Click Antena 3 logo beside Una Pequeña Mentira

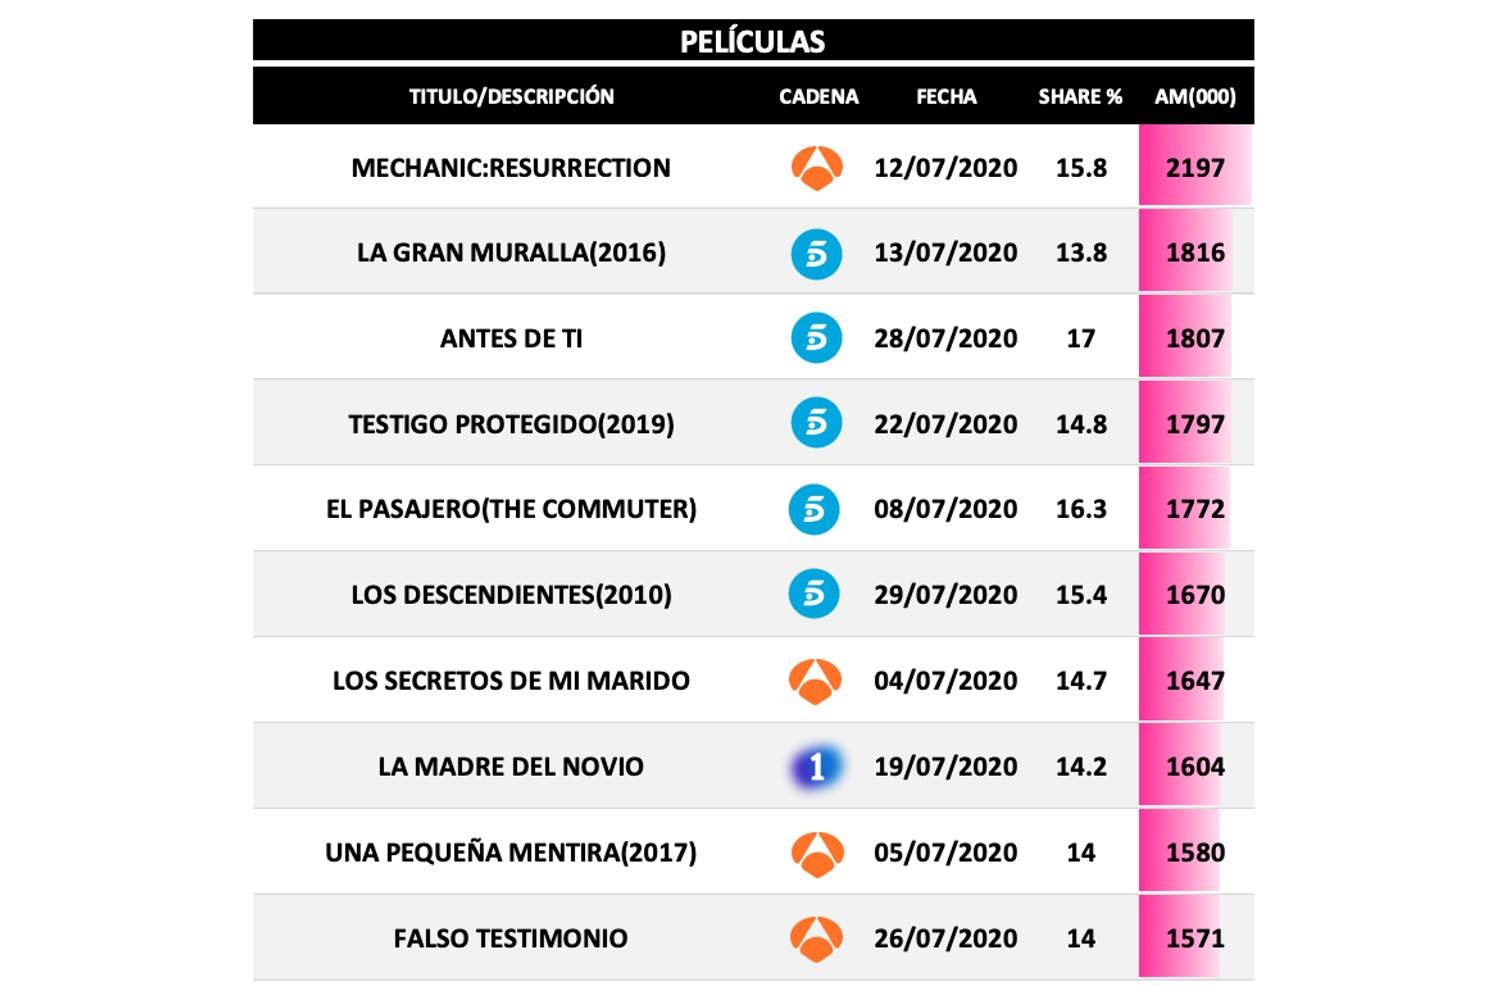[816, 853]
